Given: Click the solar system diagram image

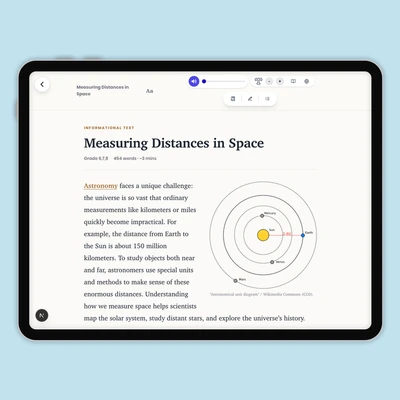Looking at the screenshot, I should pos(263,235).
